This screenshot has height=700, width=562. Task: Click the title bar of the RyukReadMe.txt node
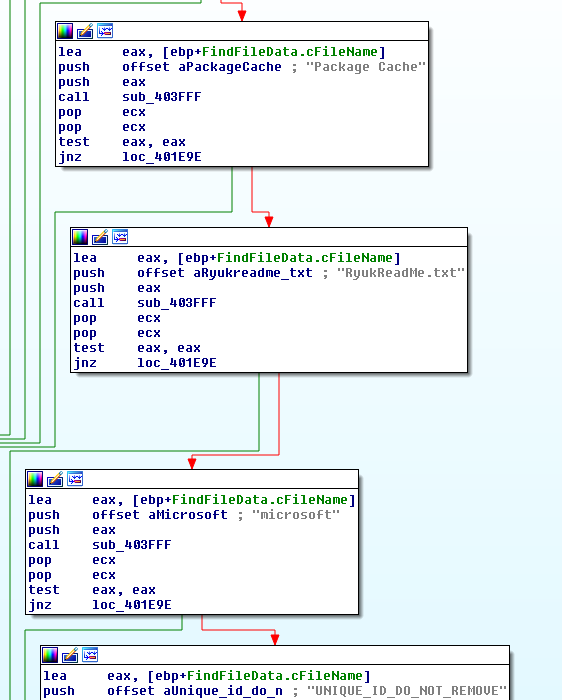(x=269, y=237)
